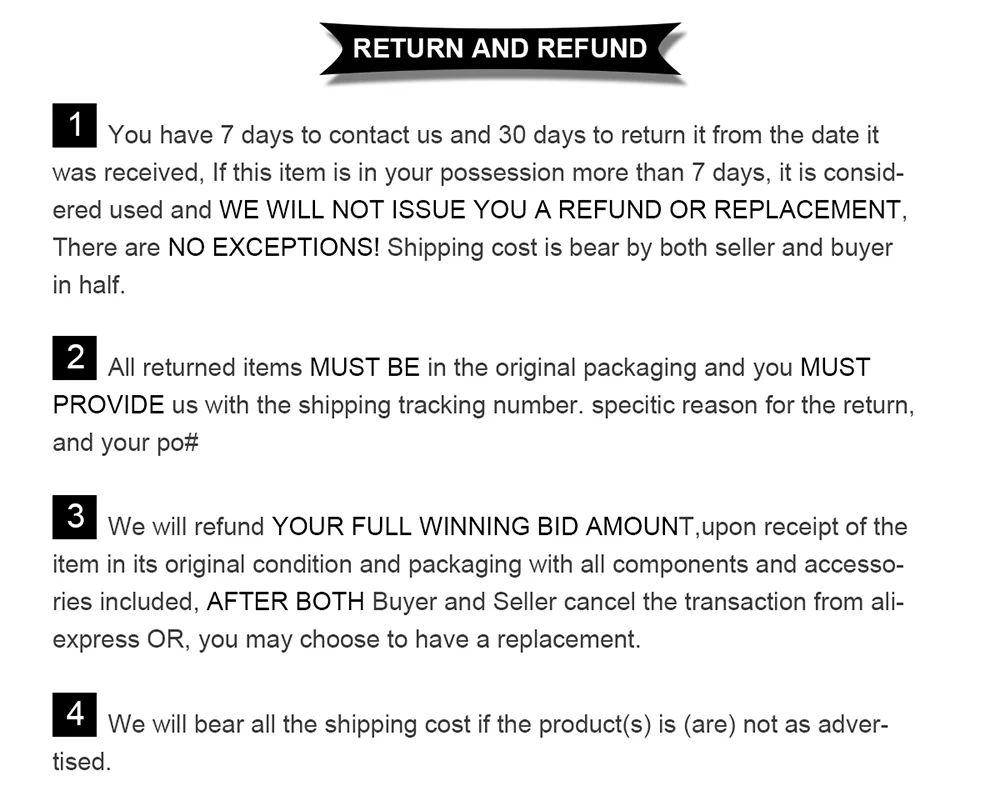Click the text NO EXCEPTIONS!

tap(274, 247)
